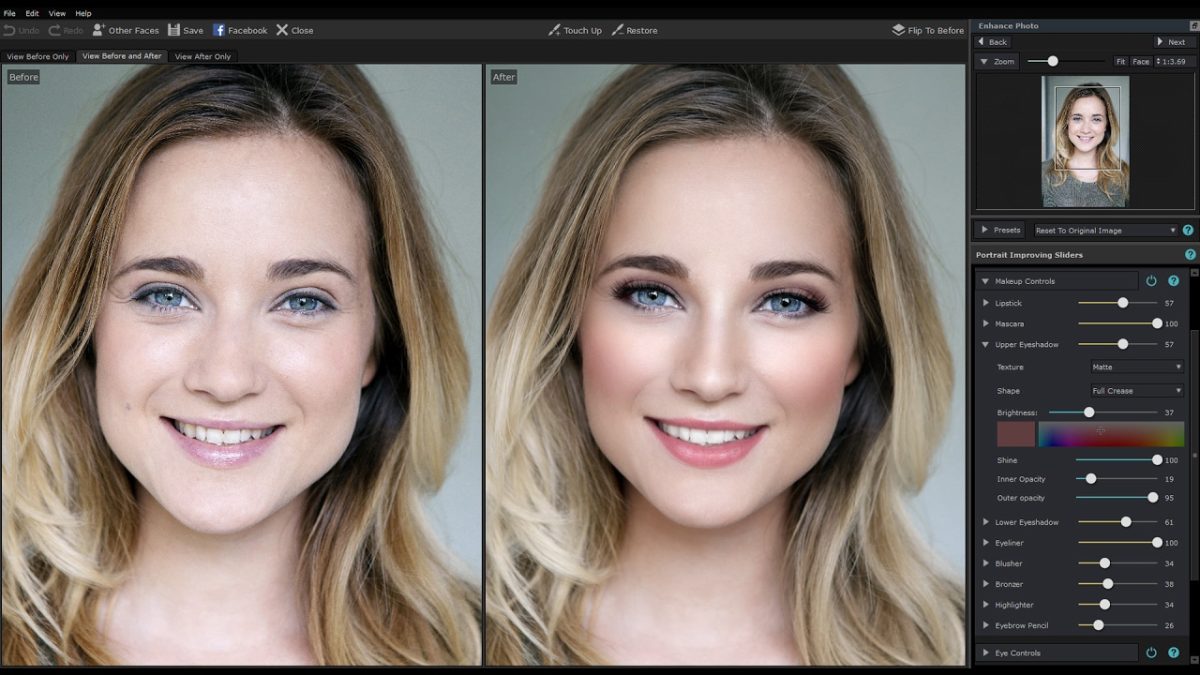Screen dimensions: 1200x675
Task: Open the Edit menu
Action: [32, 13]
